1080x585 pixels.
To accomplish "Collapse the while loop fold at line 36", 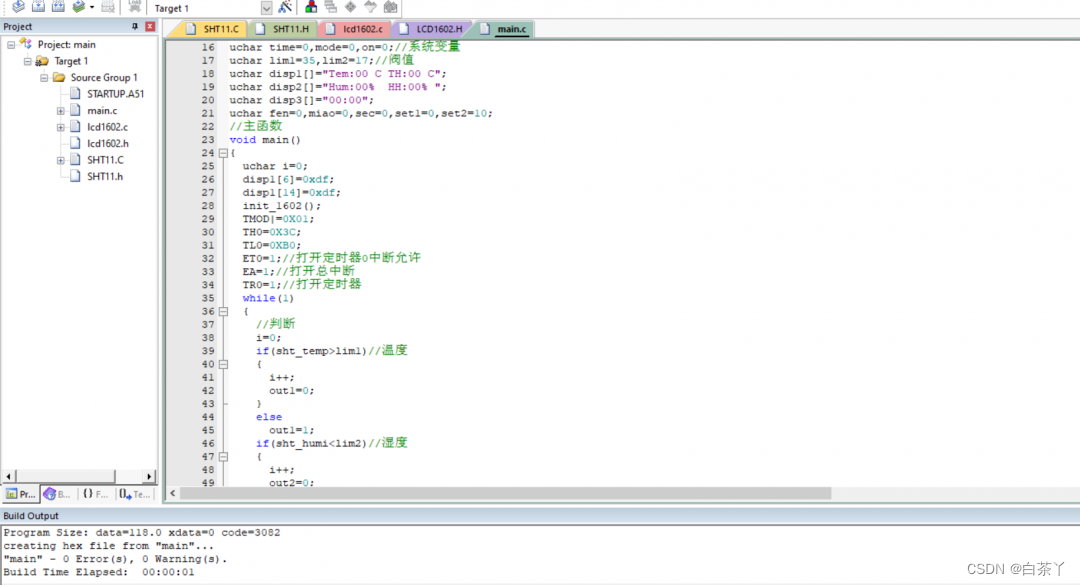I will [223, 311].
